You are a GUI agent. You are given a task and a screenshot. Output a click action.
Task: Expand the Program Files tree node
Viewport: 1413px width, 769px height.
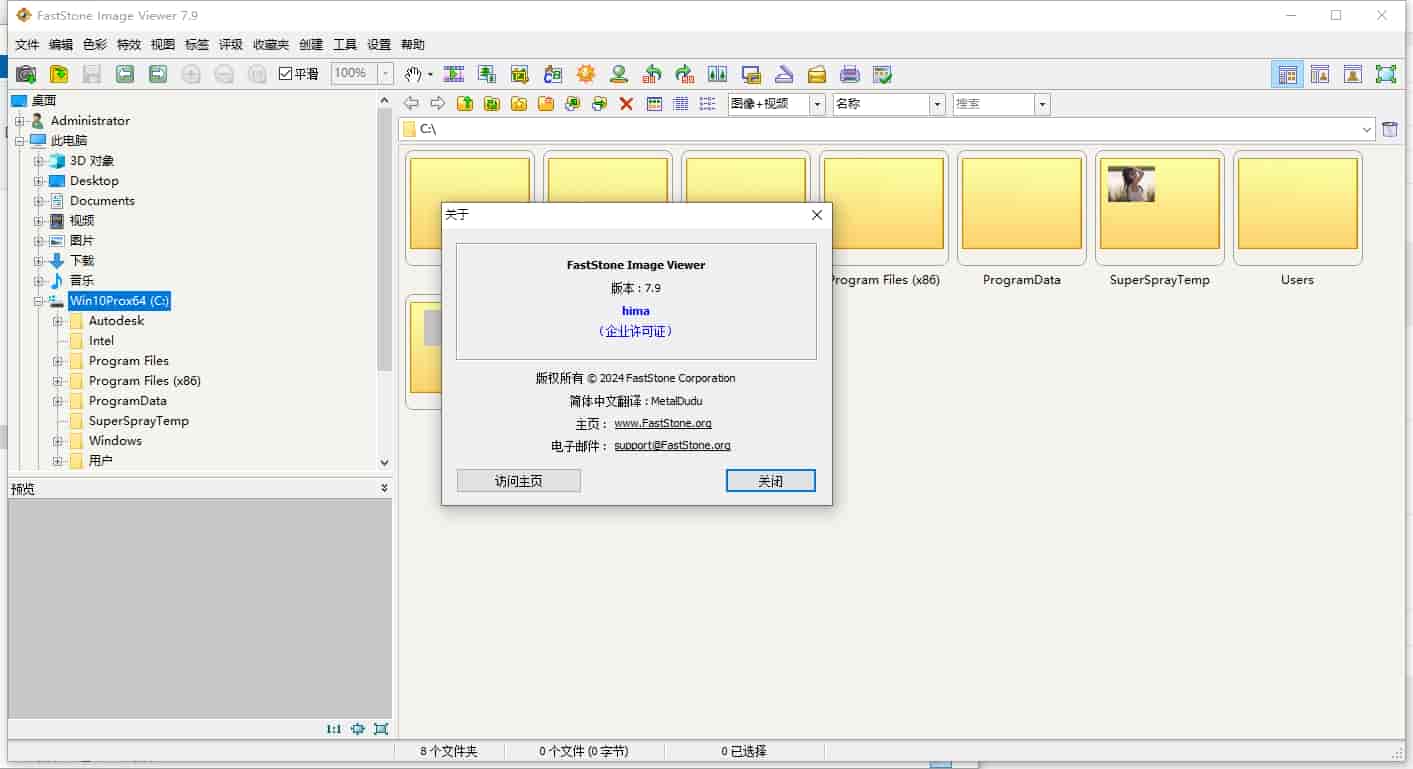(x=58, y=361)
